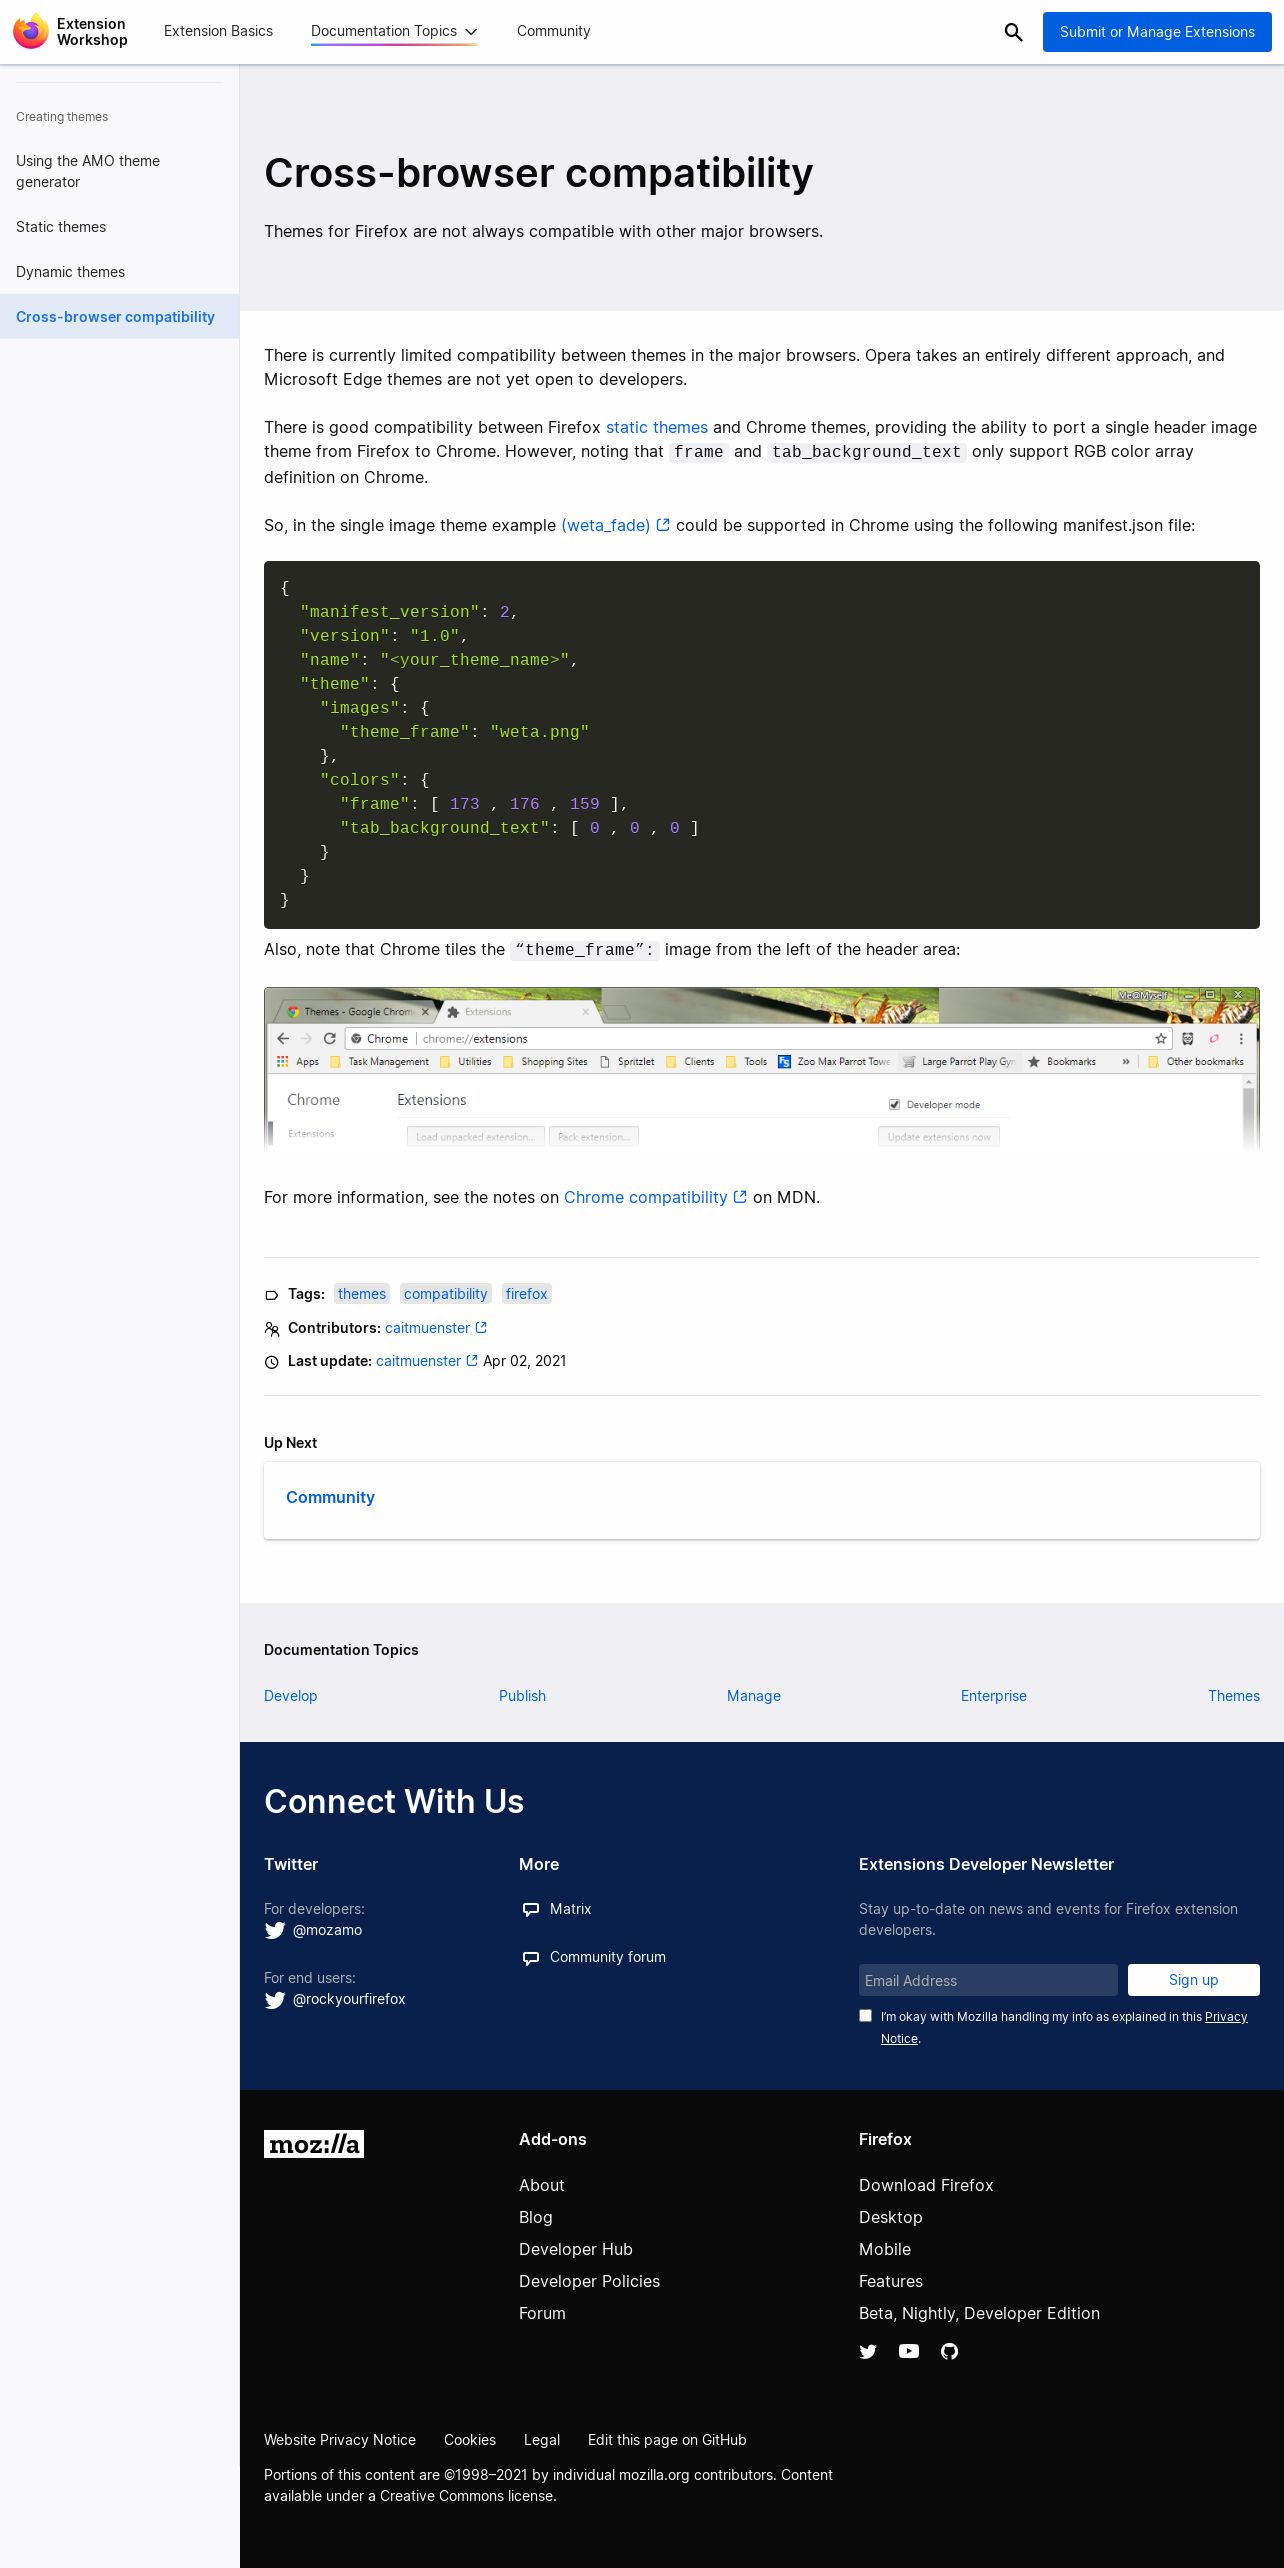Screen dimensions: 1284x2568
Task: Select Cross-browser compatibility in the sidebar
Action: (x=119, y=316)
